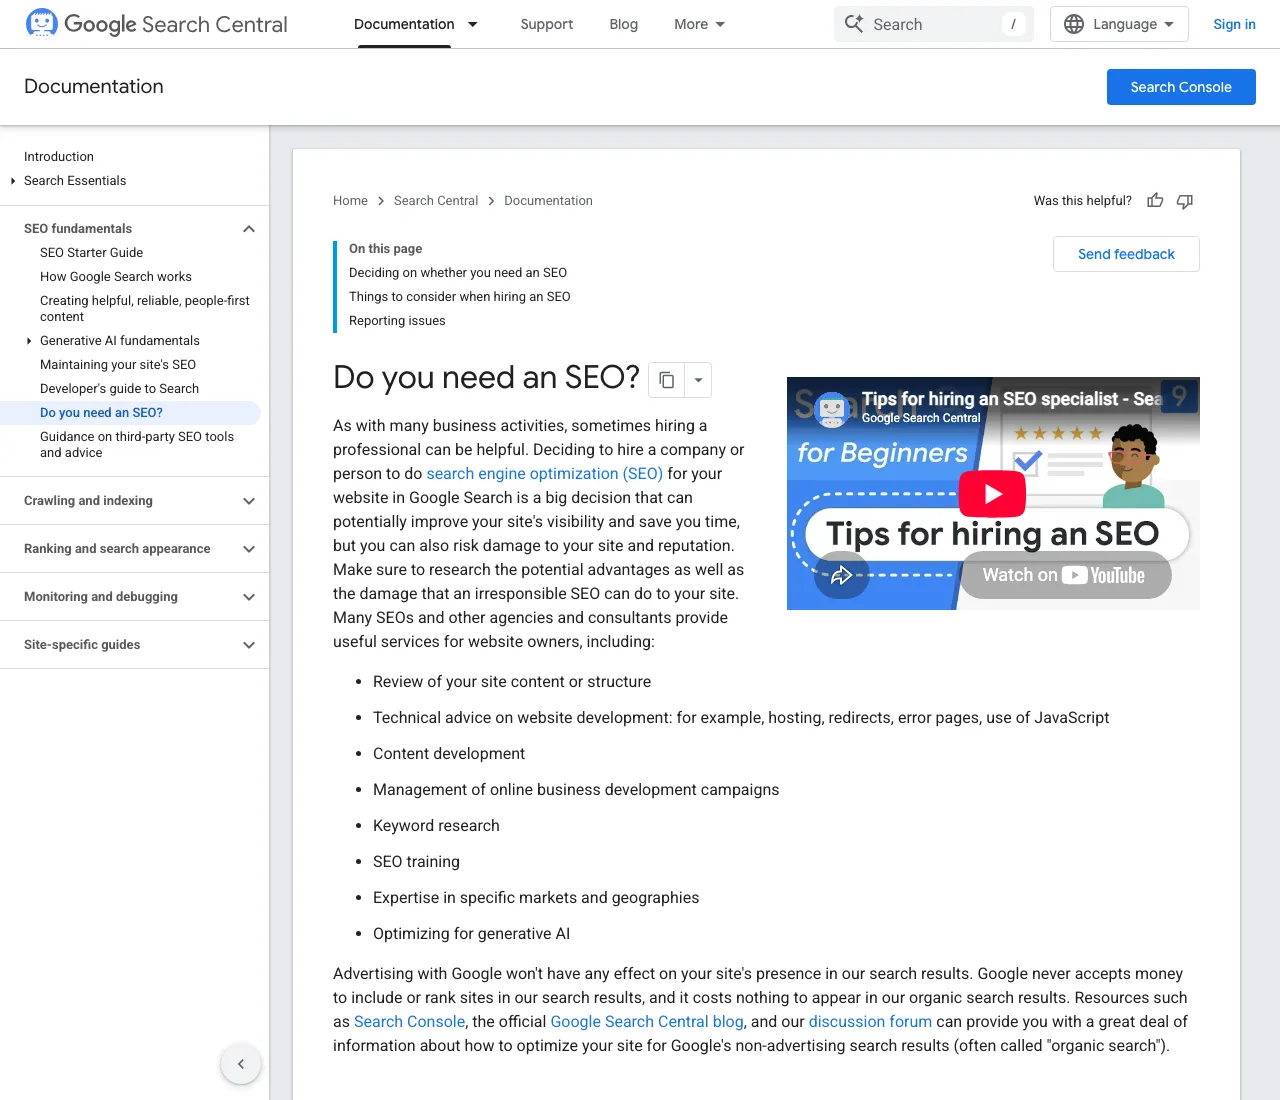Image resolution: width=1280 pixels, height=1100 pixels.
Task: Open the copy page options dropdown arrow
Action: (x=698, y=380)
